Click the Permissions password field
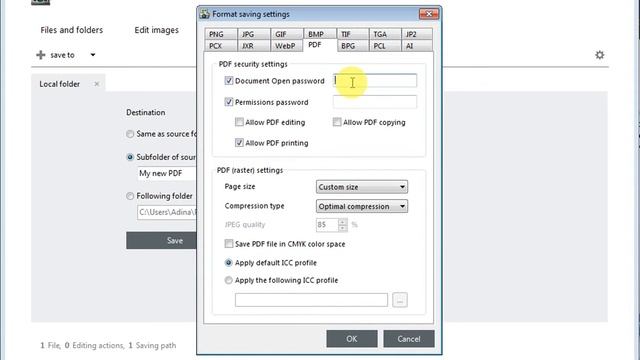This screenshot has height=360, width=640. click(375, 102)
